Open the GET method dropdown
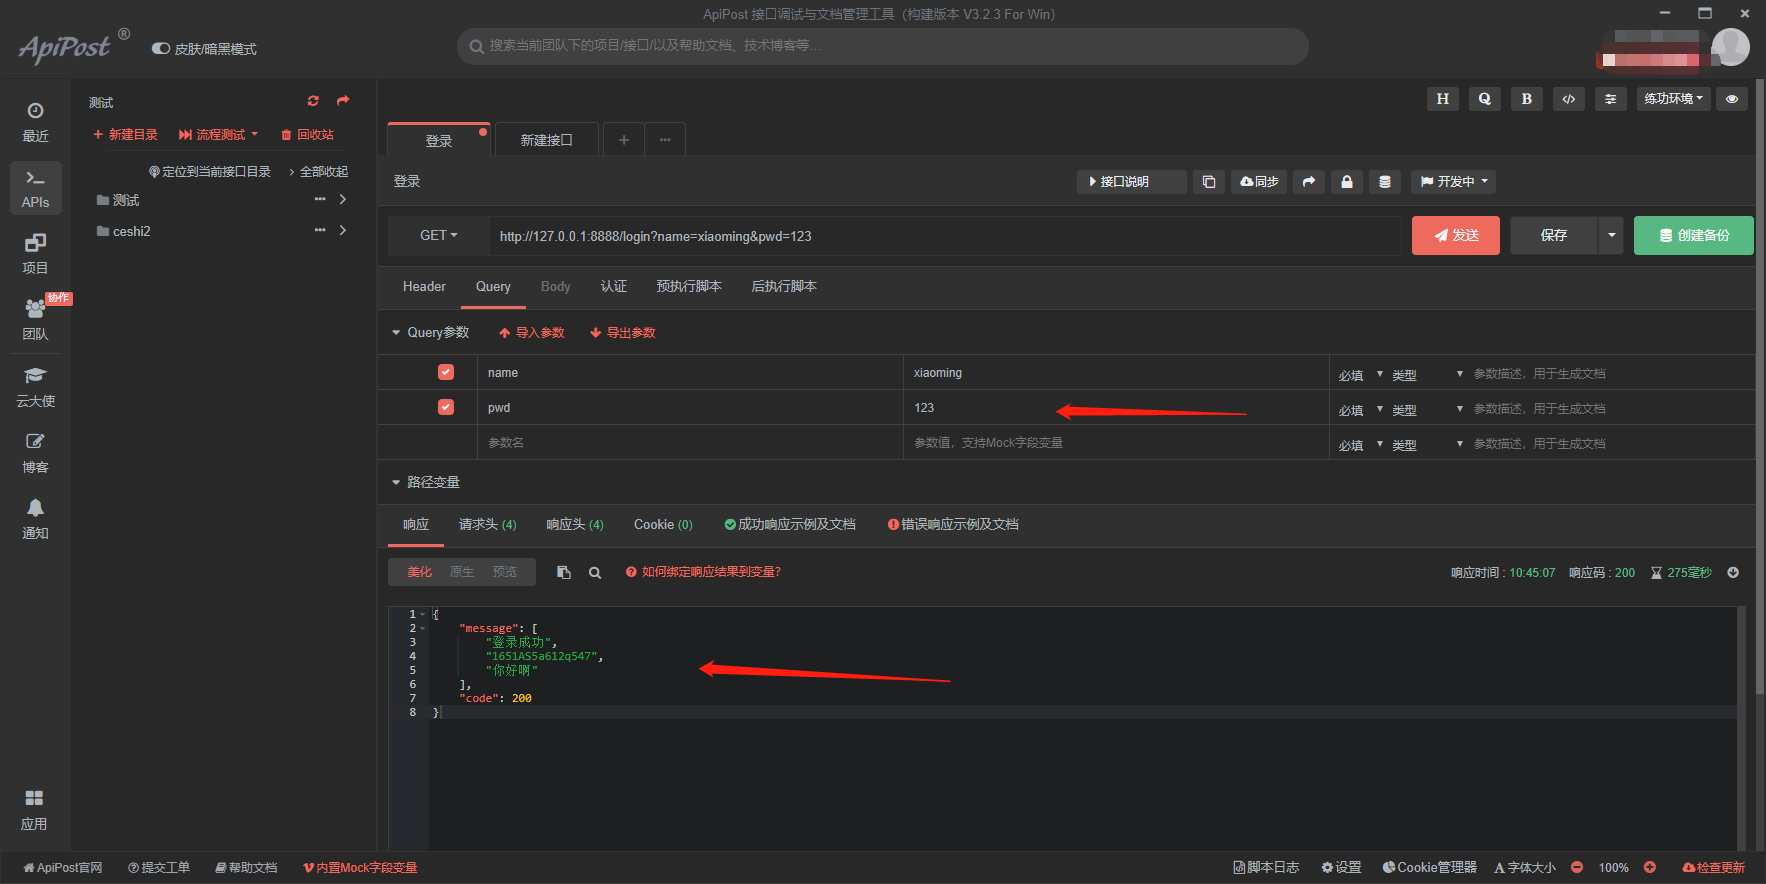The height and width of the screenshot is (884, 1766). 438,235
